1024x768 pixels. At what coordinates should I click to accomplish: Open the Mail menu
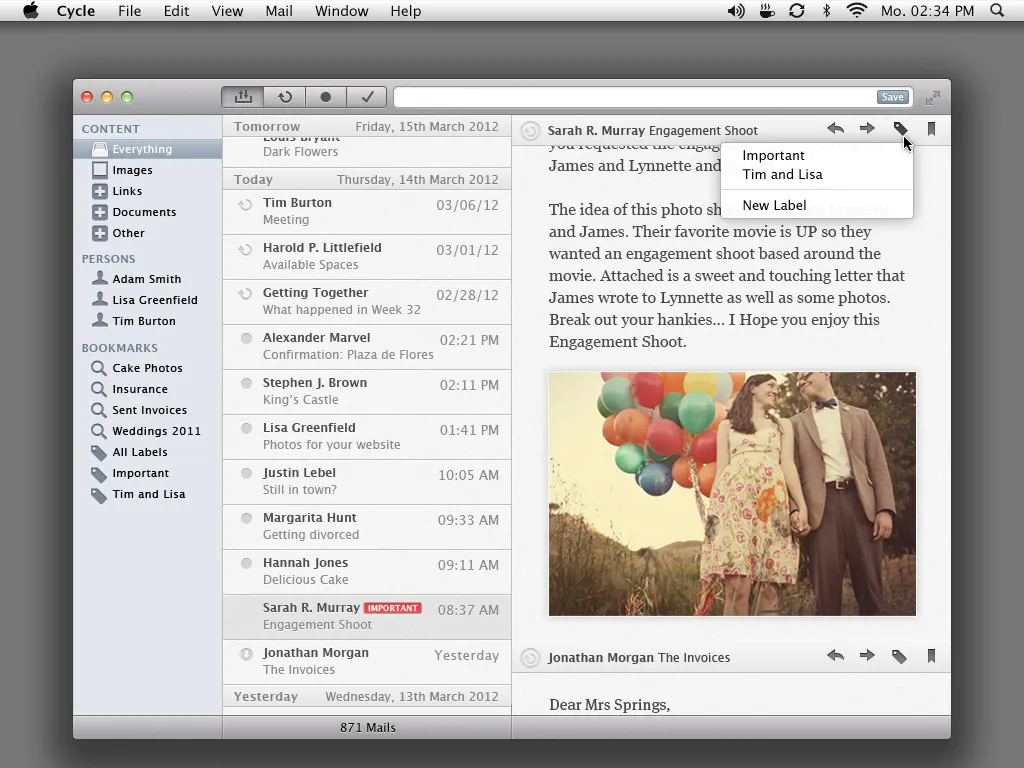point(279,11)
